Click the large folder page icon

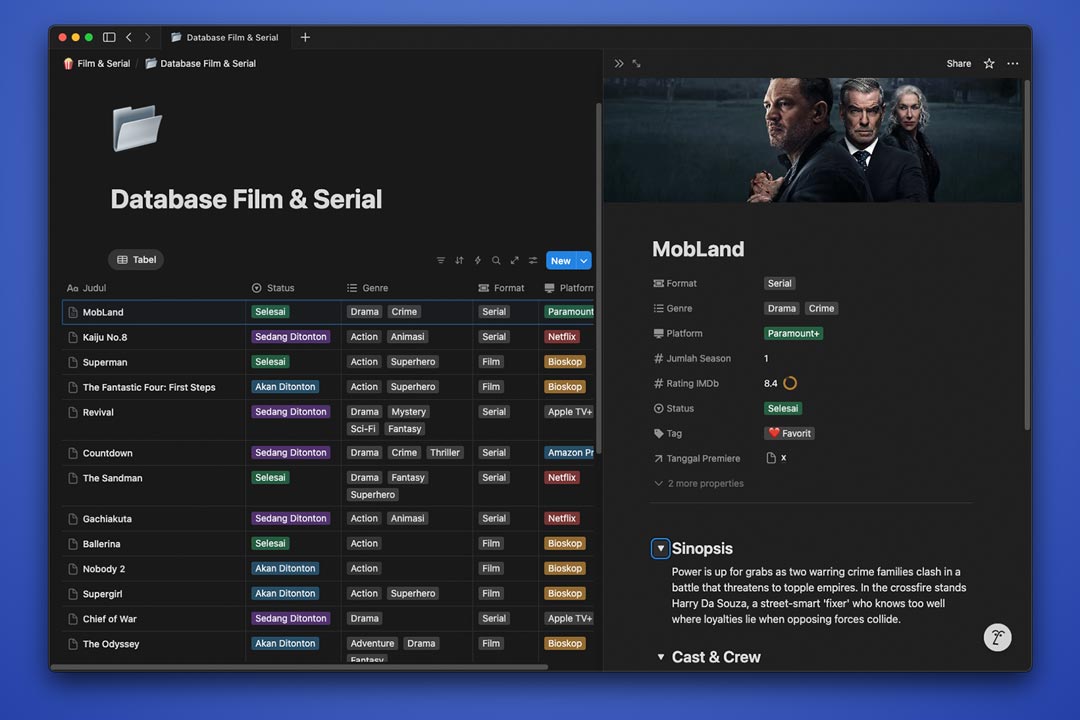click(137, 127)
